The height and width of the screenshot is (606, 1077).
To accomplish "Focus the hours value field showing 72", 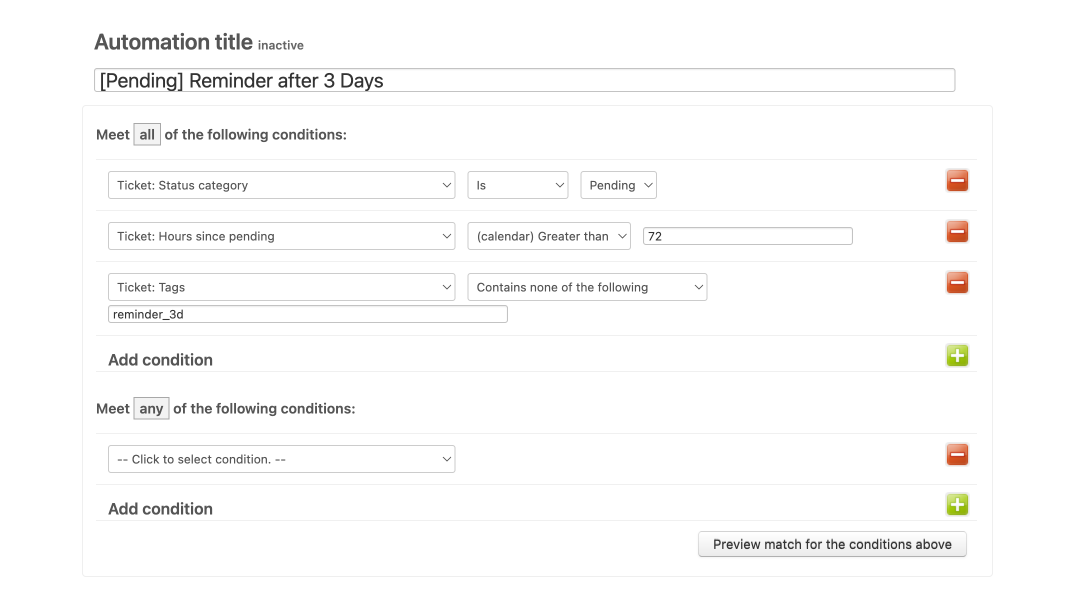I will [747, 236].
